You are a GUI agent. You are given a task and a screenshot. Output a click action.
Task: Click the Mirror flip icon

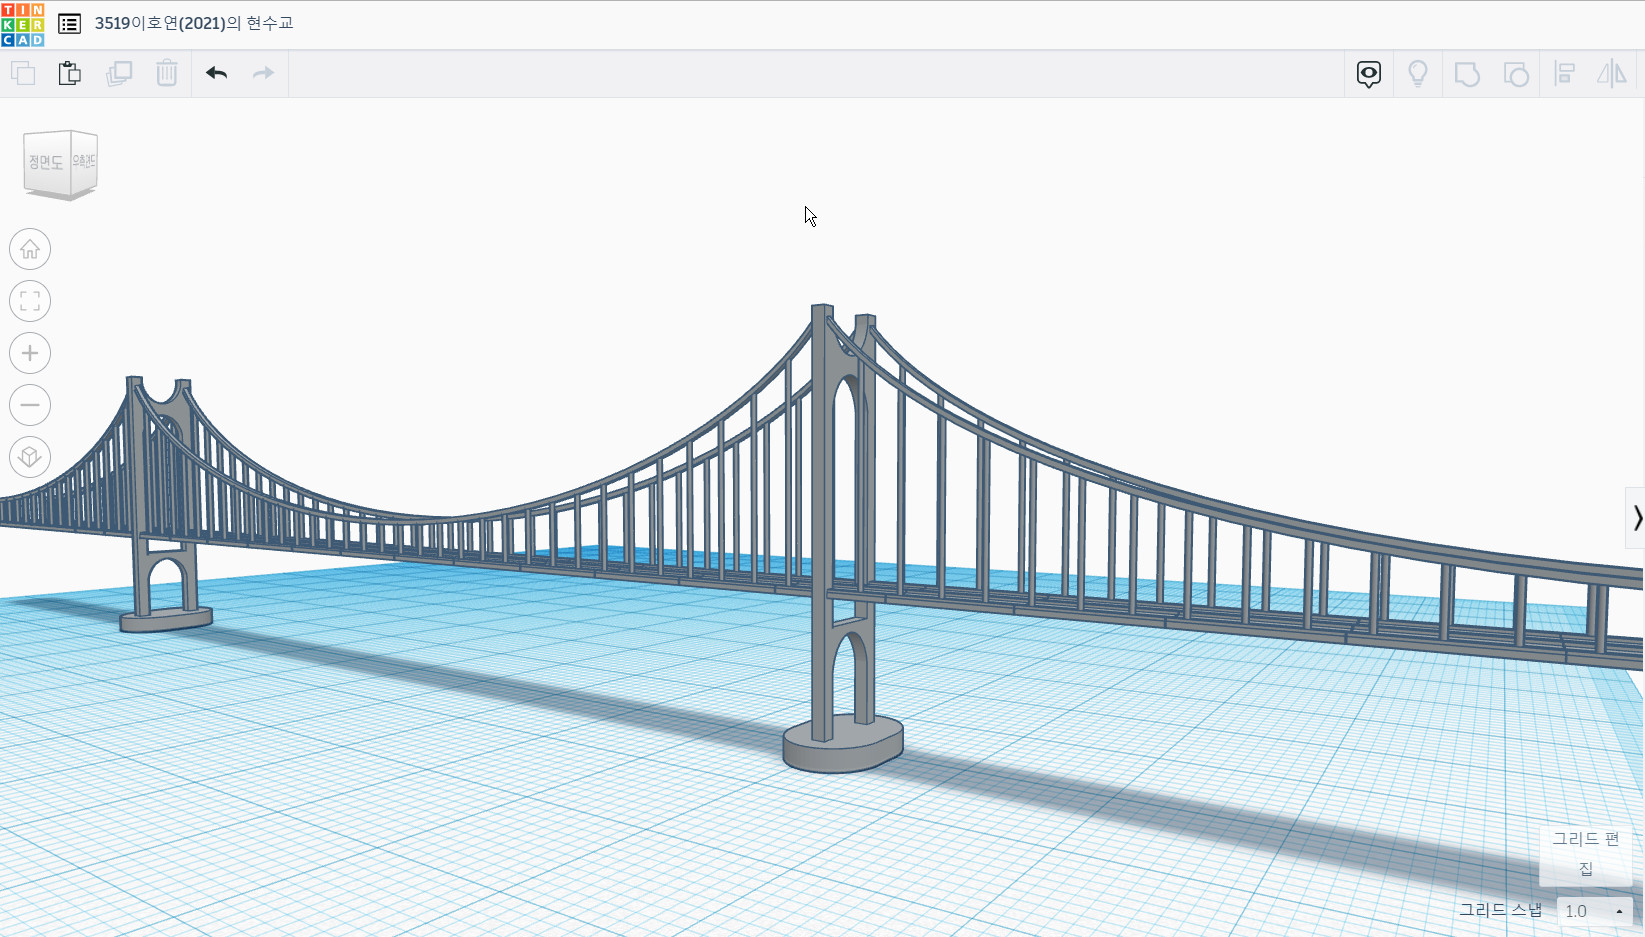(1611, 74)
